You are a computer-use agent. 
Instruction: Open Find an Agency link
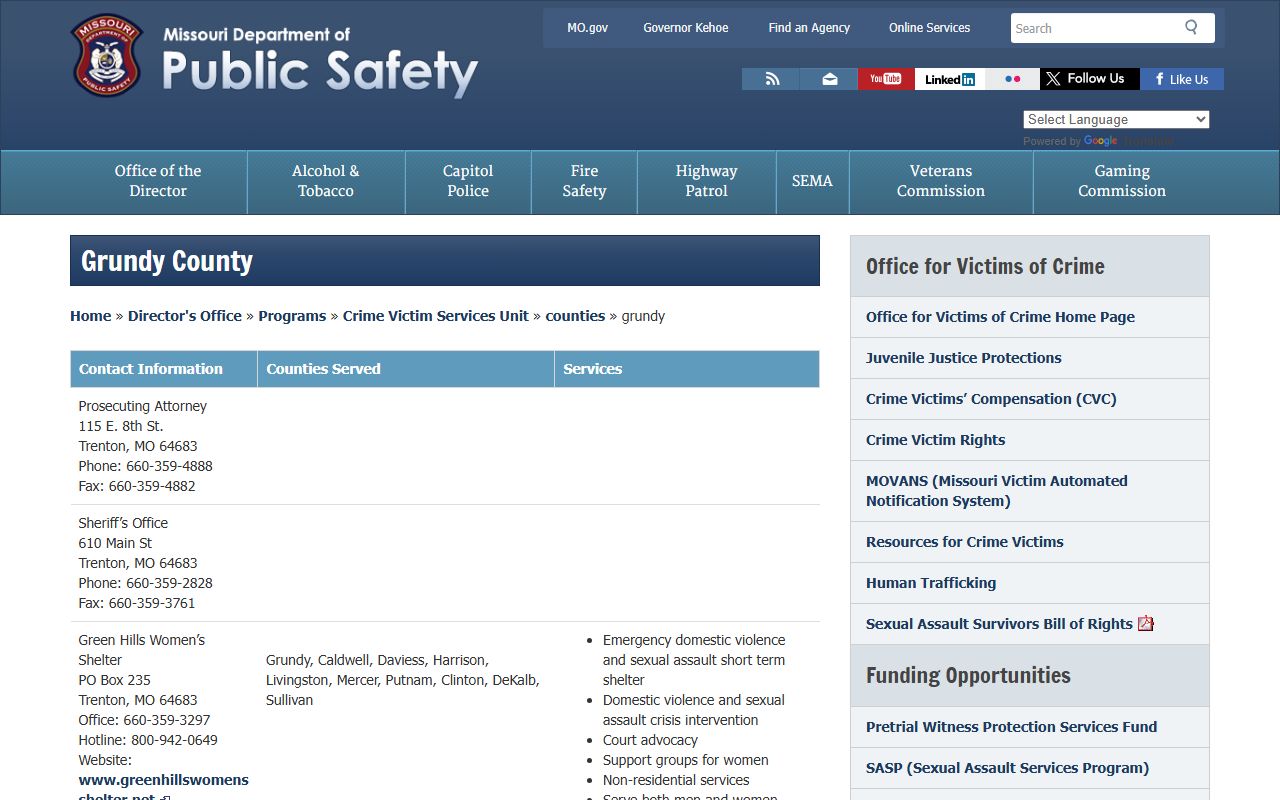tap(809, 28)
